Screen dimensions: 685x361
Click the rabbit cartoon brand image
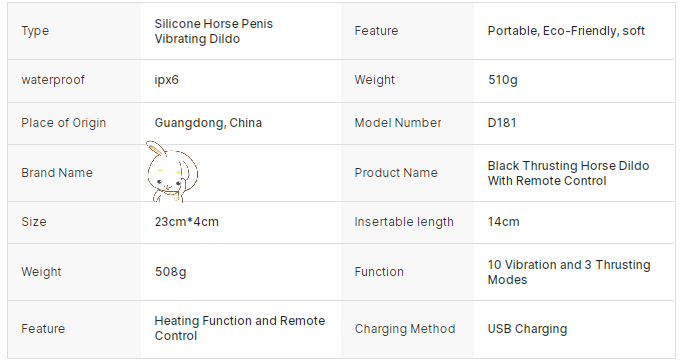(172, 171)
